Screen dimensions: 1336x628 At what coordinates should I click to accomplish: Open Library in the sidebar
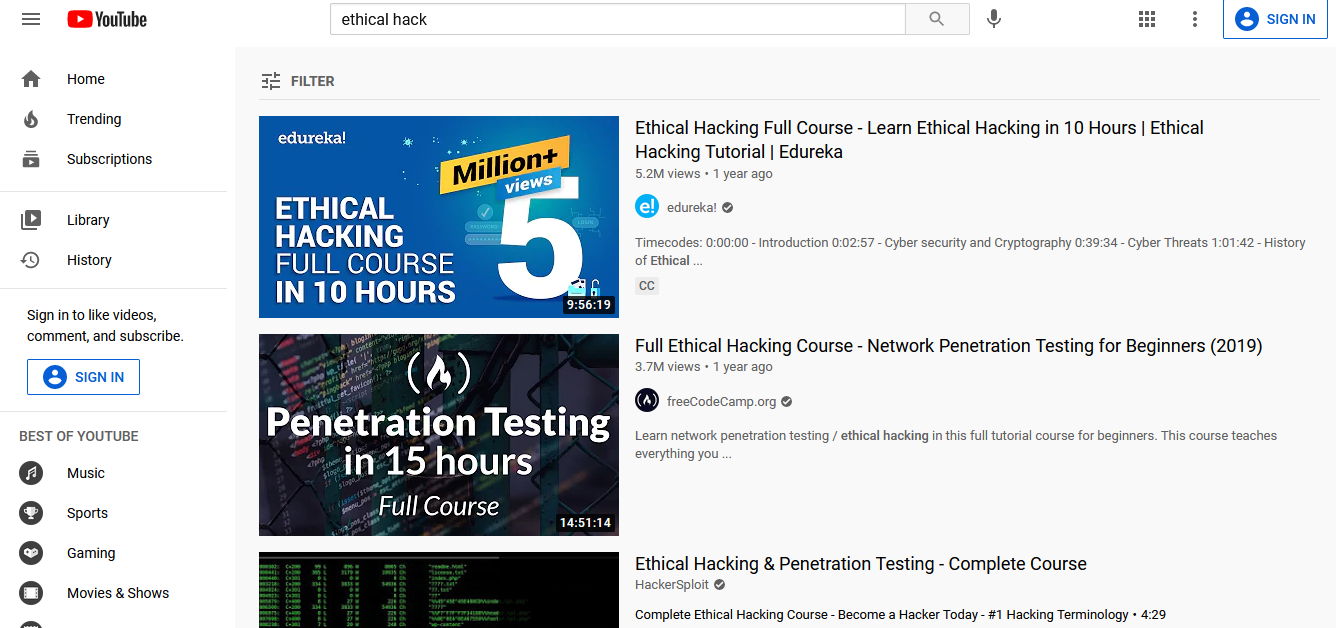point(113,220)
